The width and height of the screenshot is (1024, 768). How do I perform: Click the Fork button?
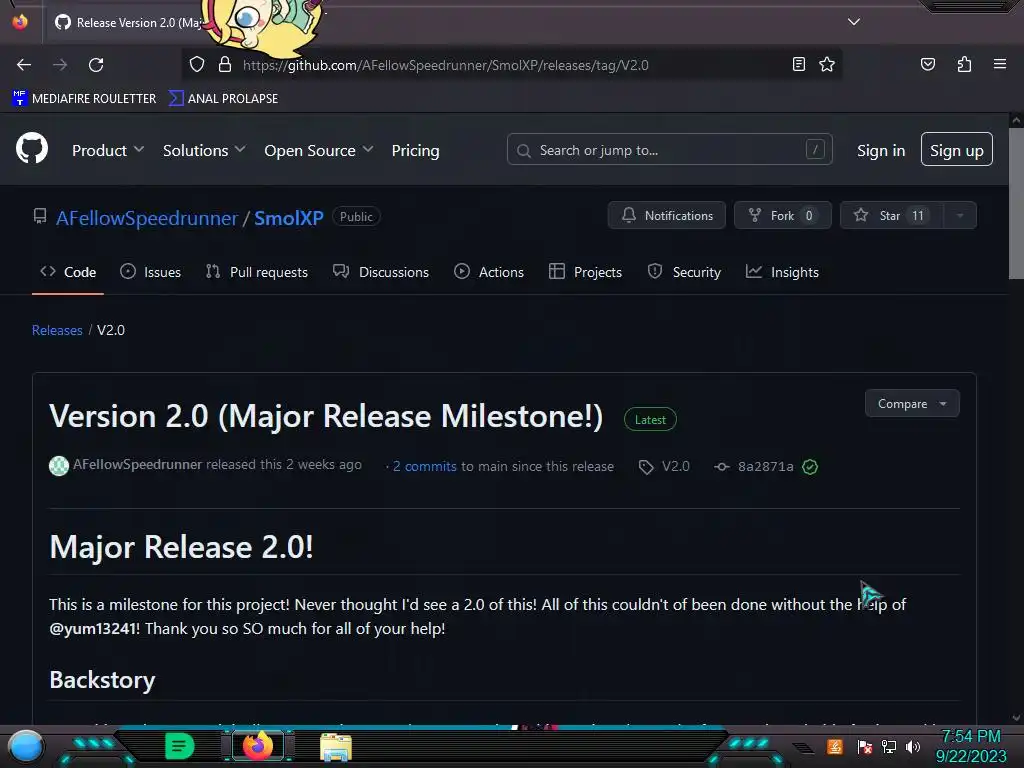tap(782, 216)
